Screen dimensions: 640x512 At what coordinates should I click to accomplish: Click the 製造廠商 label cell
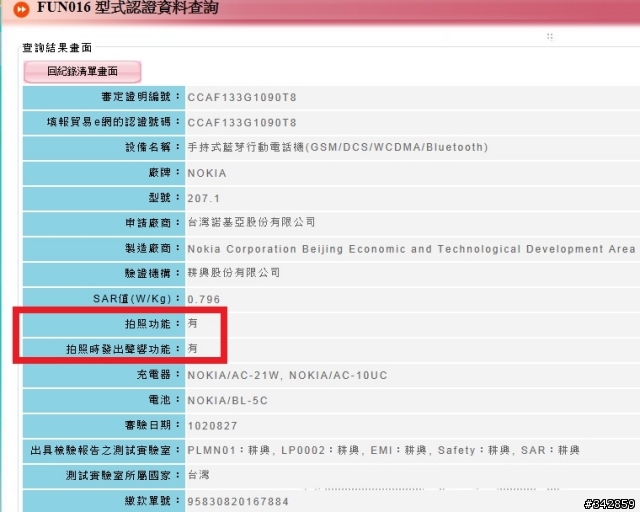pyautogui.click(x=104, y=249)
